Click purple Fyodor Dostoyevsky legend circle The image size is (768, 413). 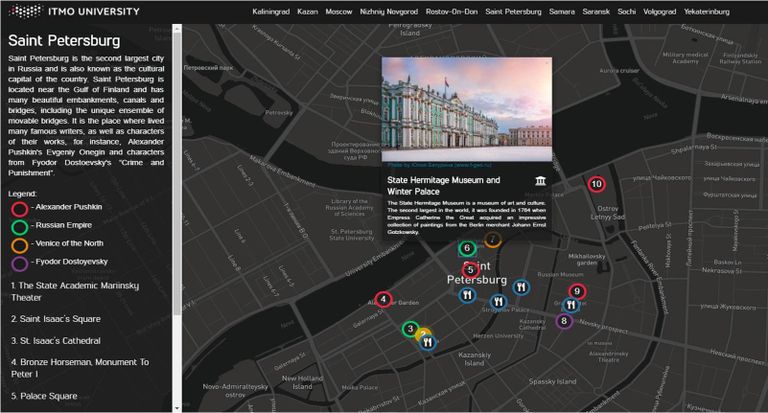pos(20,264)
